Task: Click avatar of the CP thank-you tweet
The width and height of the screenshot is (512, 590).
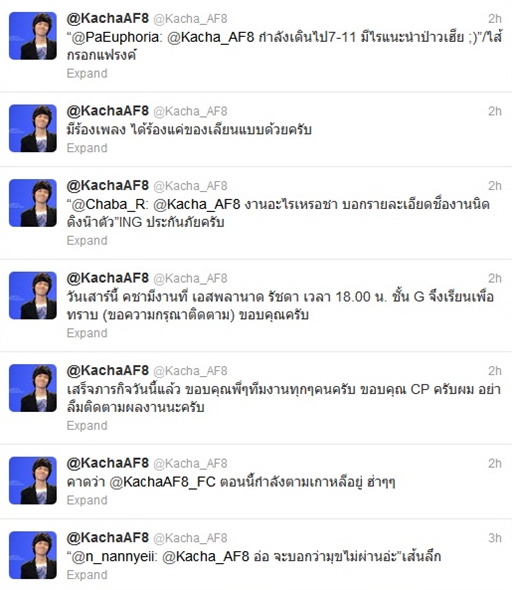Action: (x=33, y=388)
